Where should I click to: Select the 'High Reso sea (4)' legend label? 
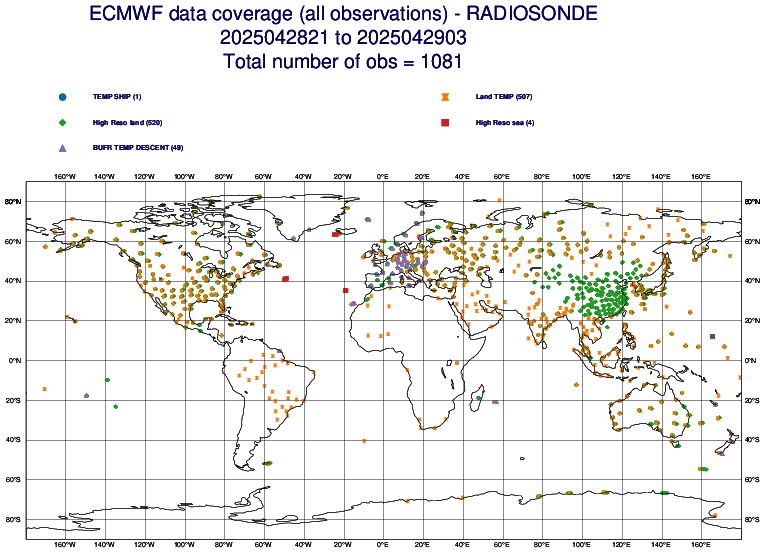(x=505, y=123)
